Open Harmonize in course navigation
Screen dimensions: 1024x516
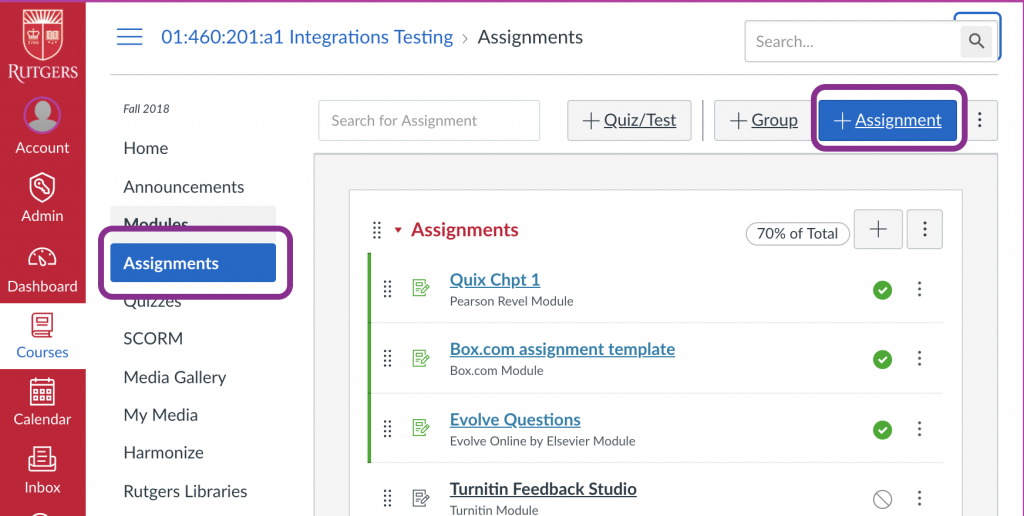[163, 452]
